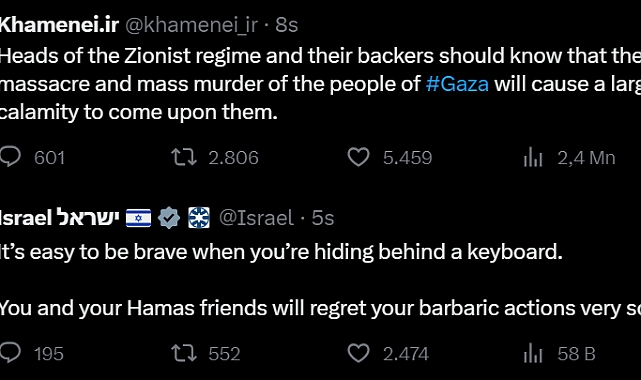Open Israel ישראל display name profile
Image resolution: width=641 pixels, height=380 pixels.
(x=59, y=217)
